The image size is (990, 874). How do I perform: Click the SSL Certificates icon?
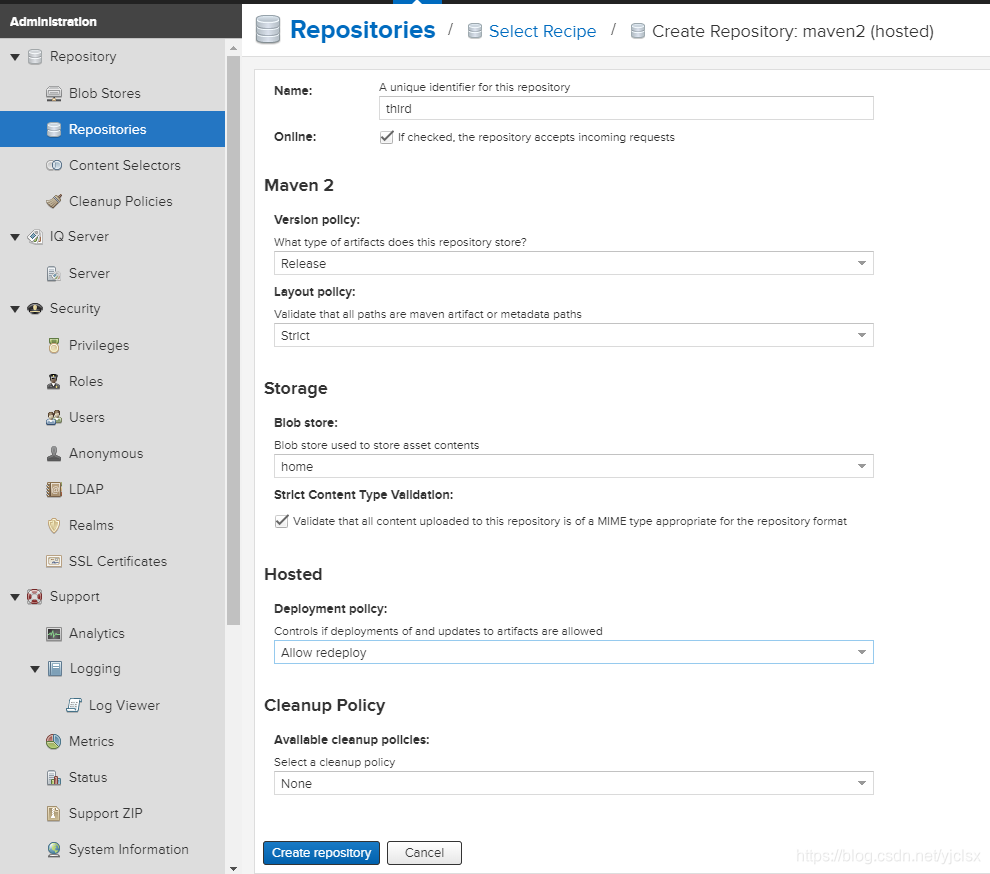54,561
